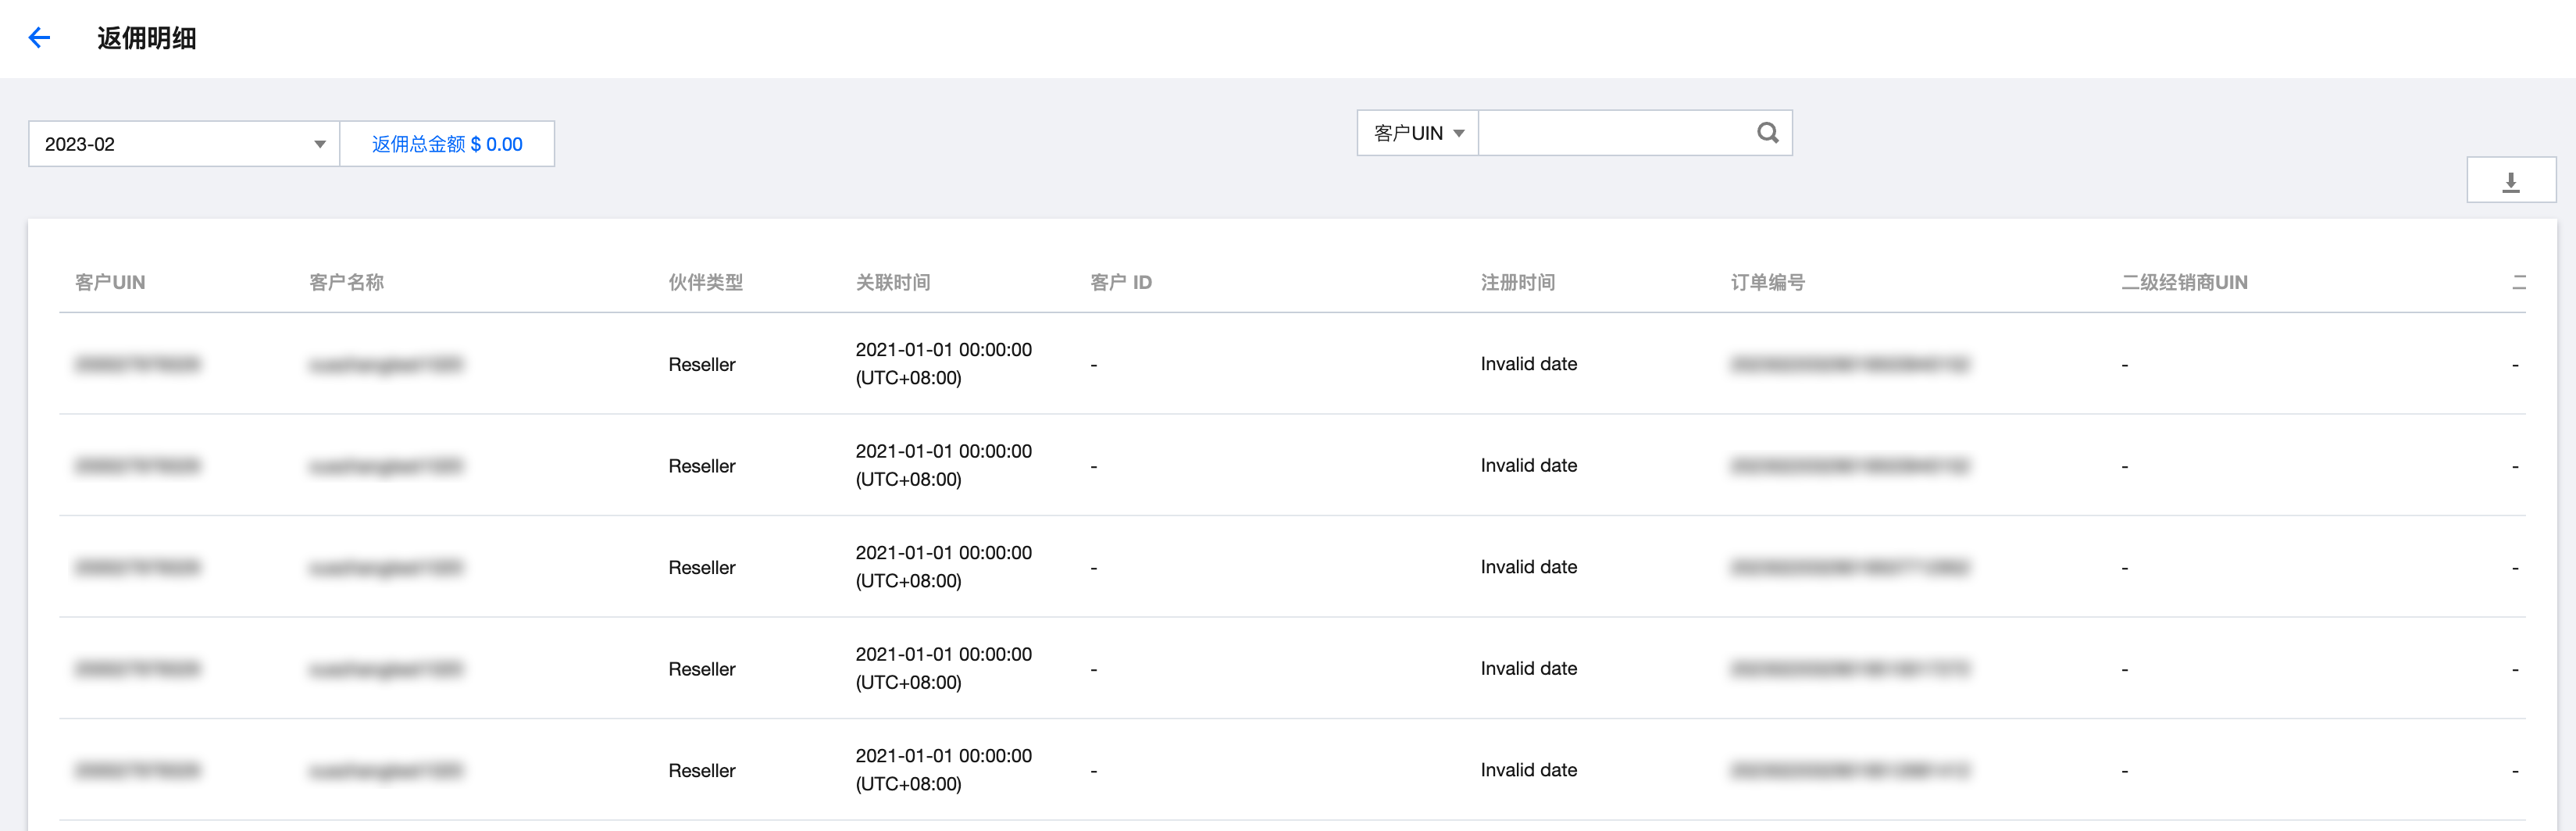The image size is (2576, 831).
Task: Click the blurred order number in last row
Action: coord(1849,771)
